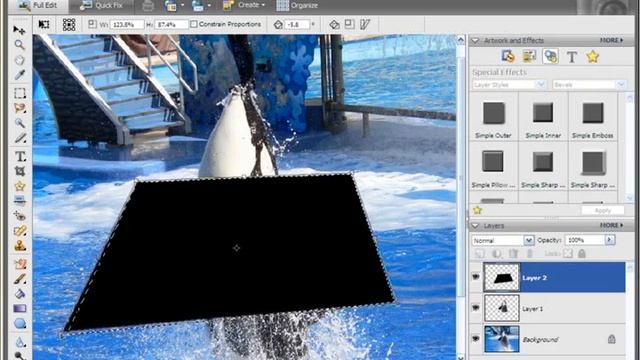Open MORE menu of Layers panel
The width and height of the screenshot is (640, 360).
tap(611, 225)
